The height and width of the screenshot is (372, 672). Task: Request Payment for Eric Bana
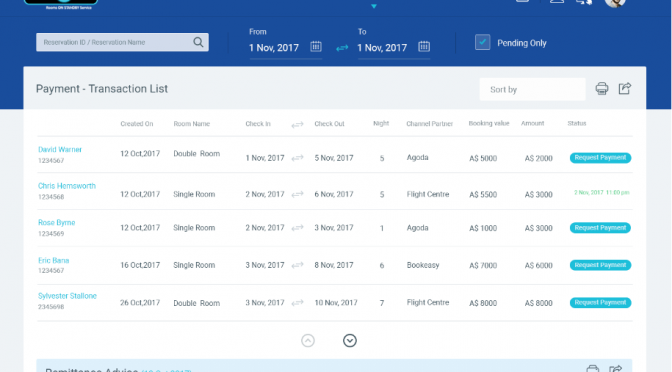pos(600,265)
